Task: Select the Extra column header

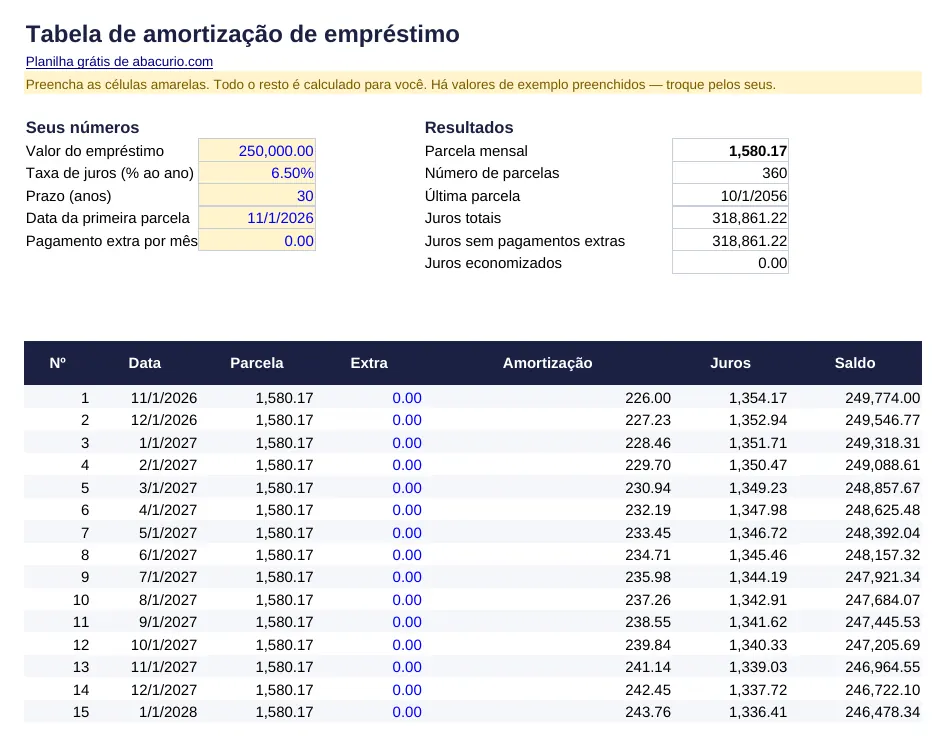Action: coord(369,363)
